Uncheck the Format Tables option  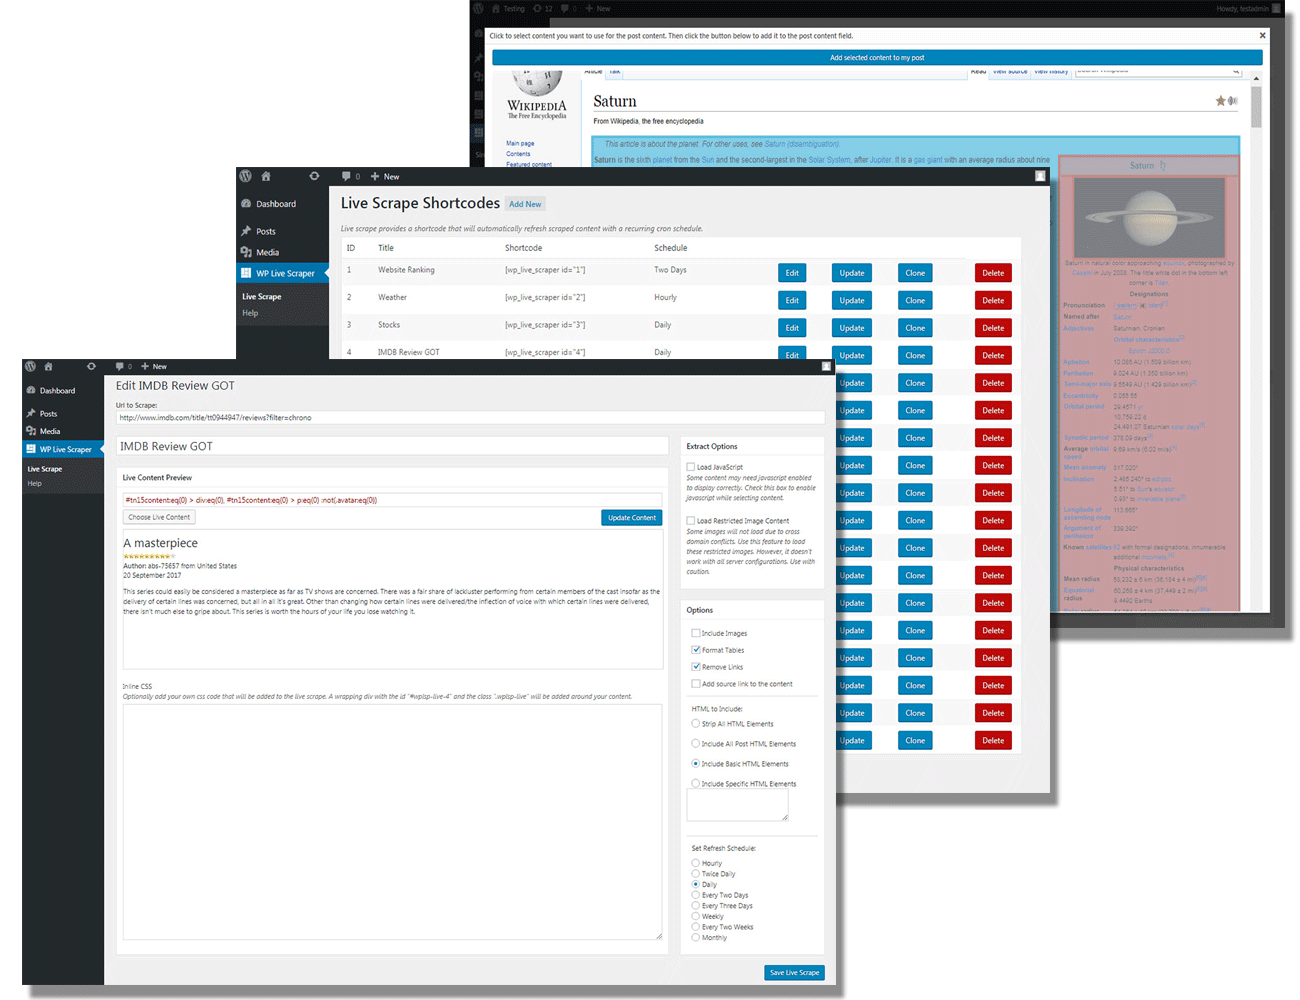click(x=696, y=650)
